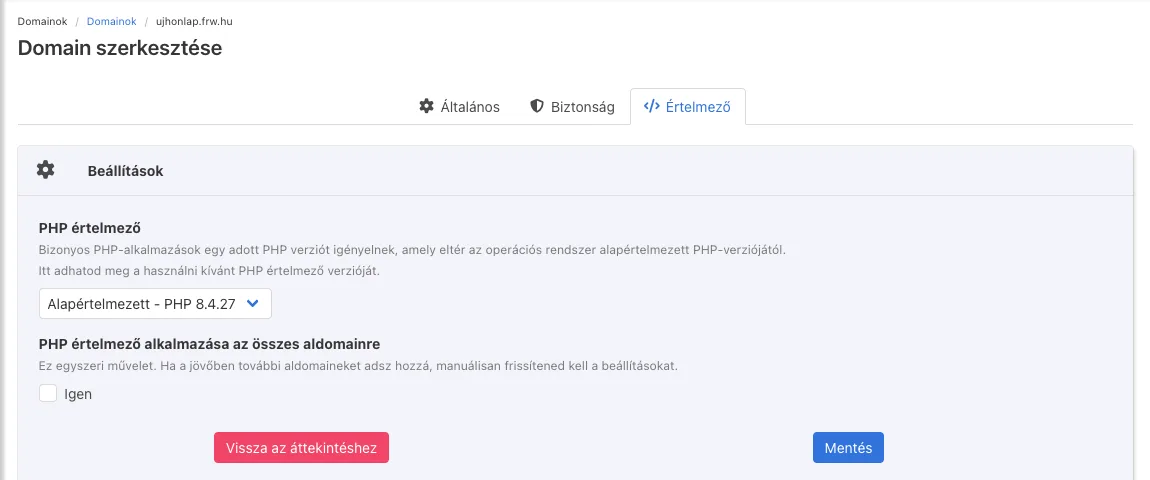Switch to the Biztonság tab

tap(572, 106)
